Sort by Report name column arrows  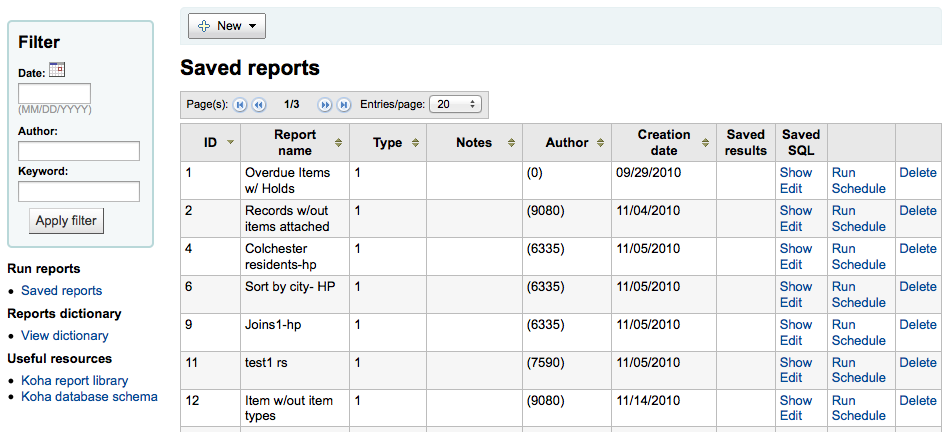(x=339, y=143)
